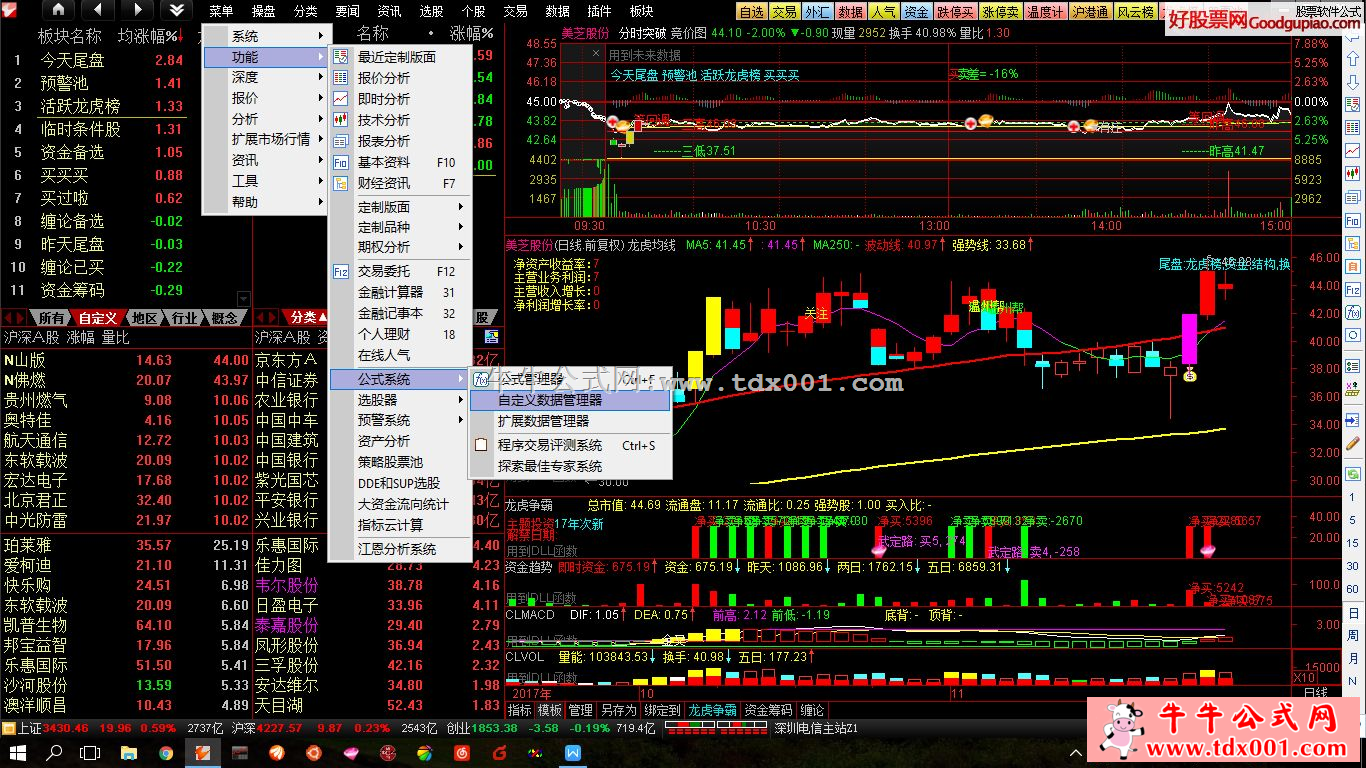Click the Windows search icon in the taskbar
1366x768 pixels.
[x=54, y=752]
